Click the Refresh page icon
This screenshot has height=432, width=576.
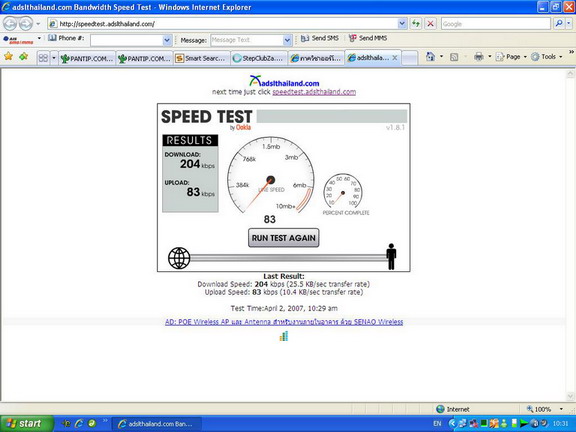click(x=416, y=24)
